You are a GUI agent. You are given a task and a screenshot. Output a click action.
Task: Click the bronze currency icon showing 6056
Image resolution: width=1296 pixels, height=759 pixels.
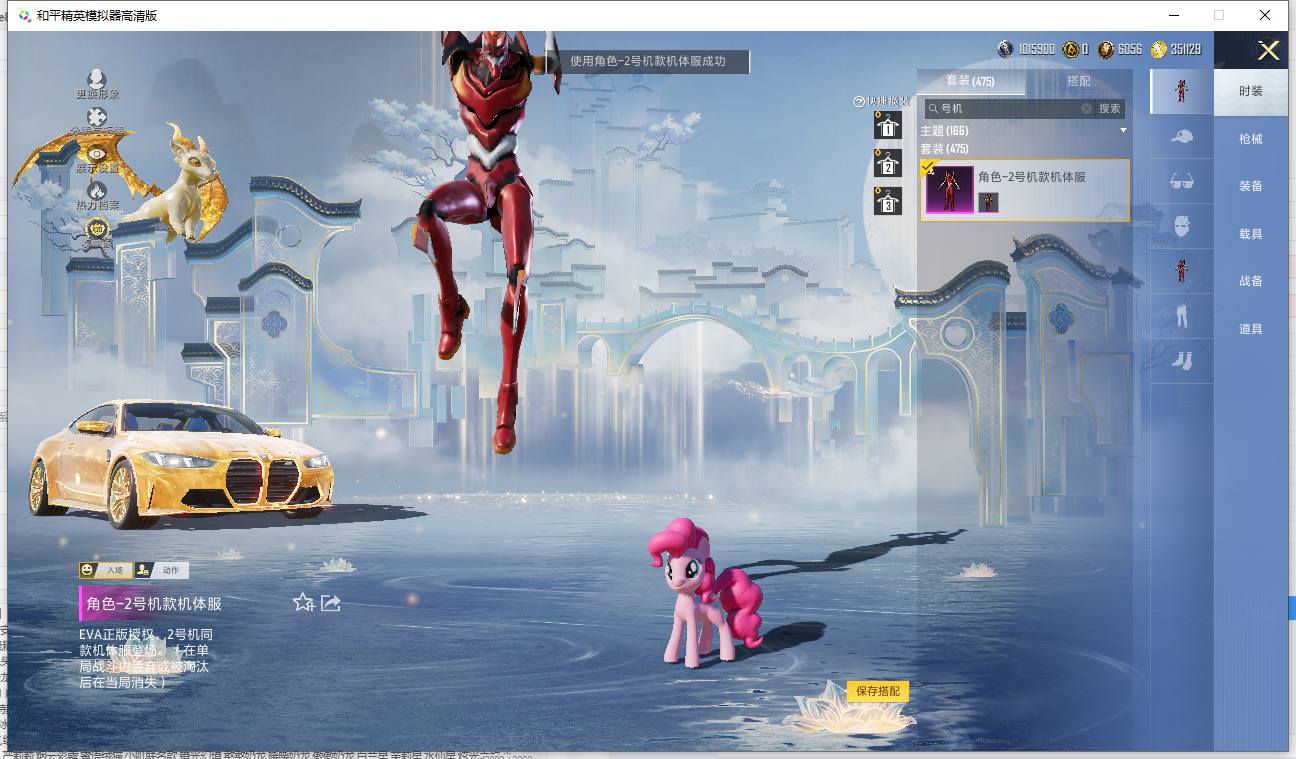[1106, 49]
